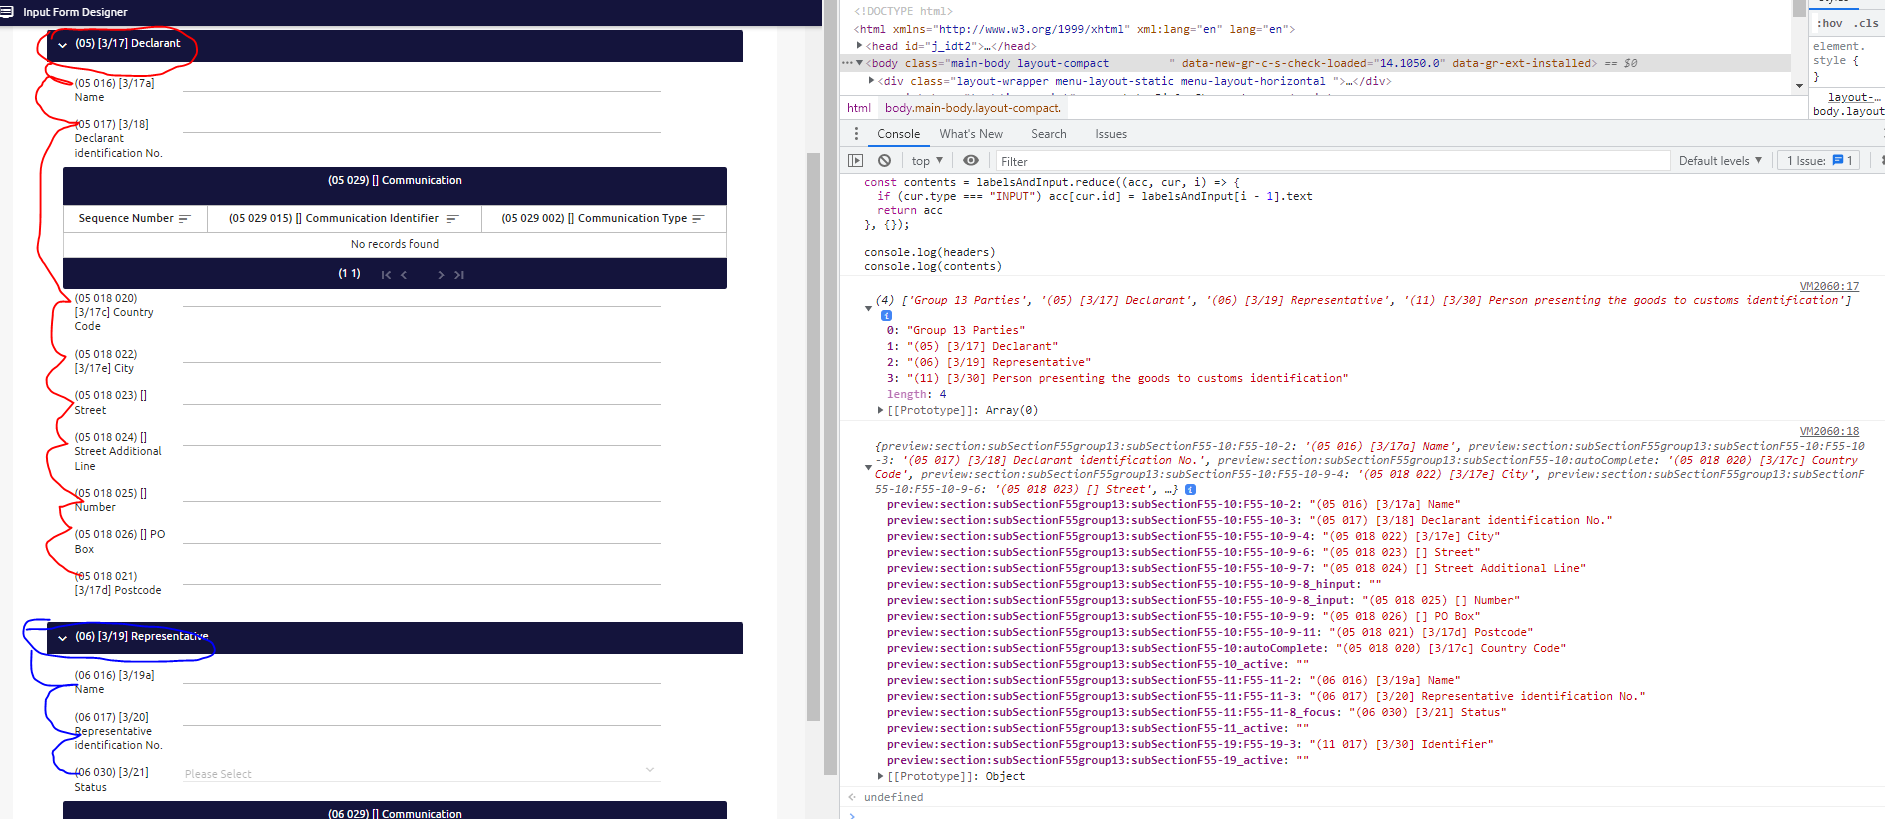Toggle the :hov element state button
Image resolution: width=1885 pixels, height=819 pixels.
coord(1830,23)
